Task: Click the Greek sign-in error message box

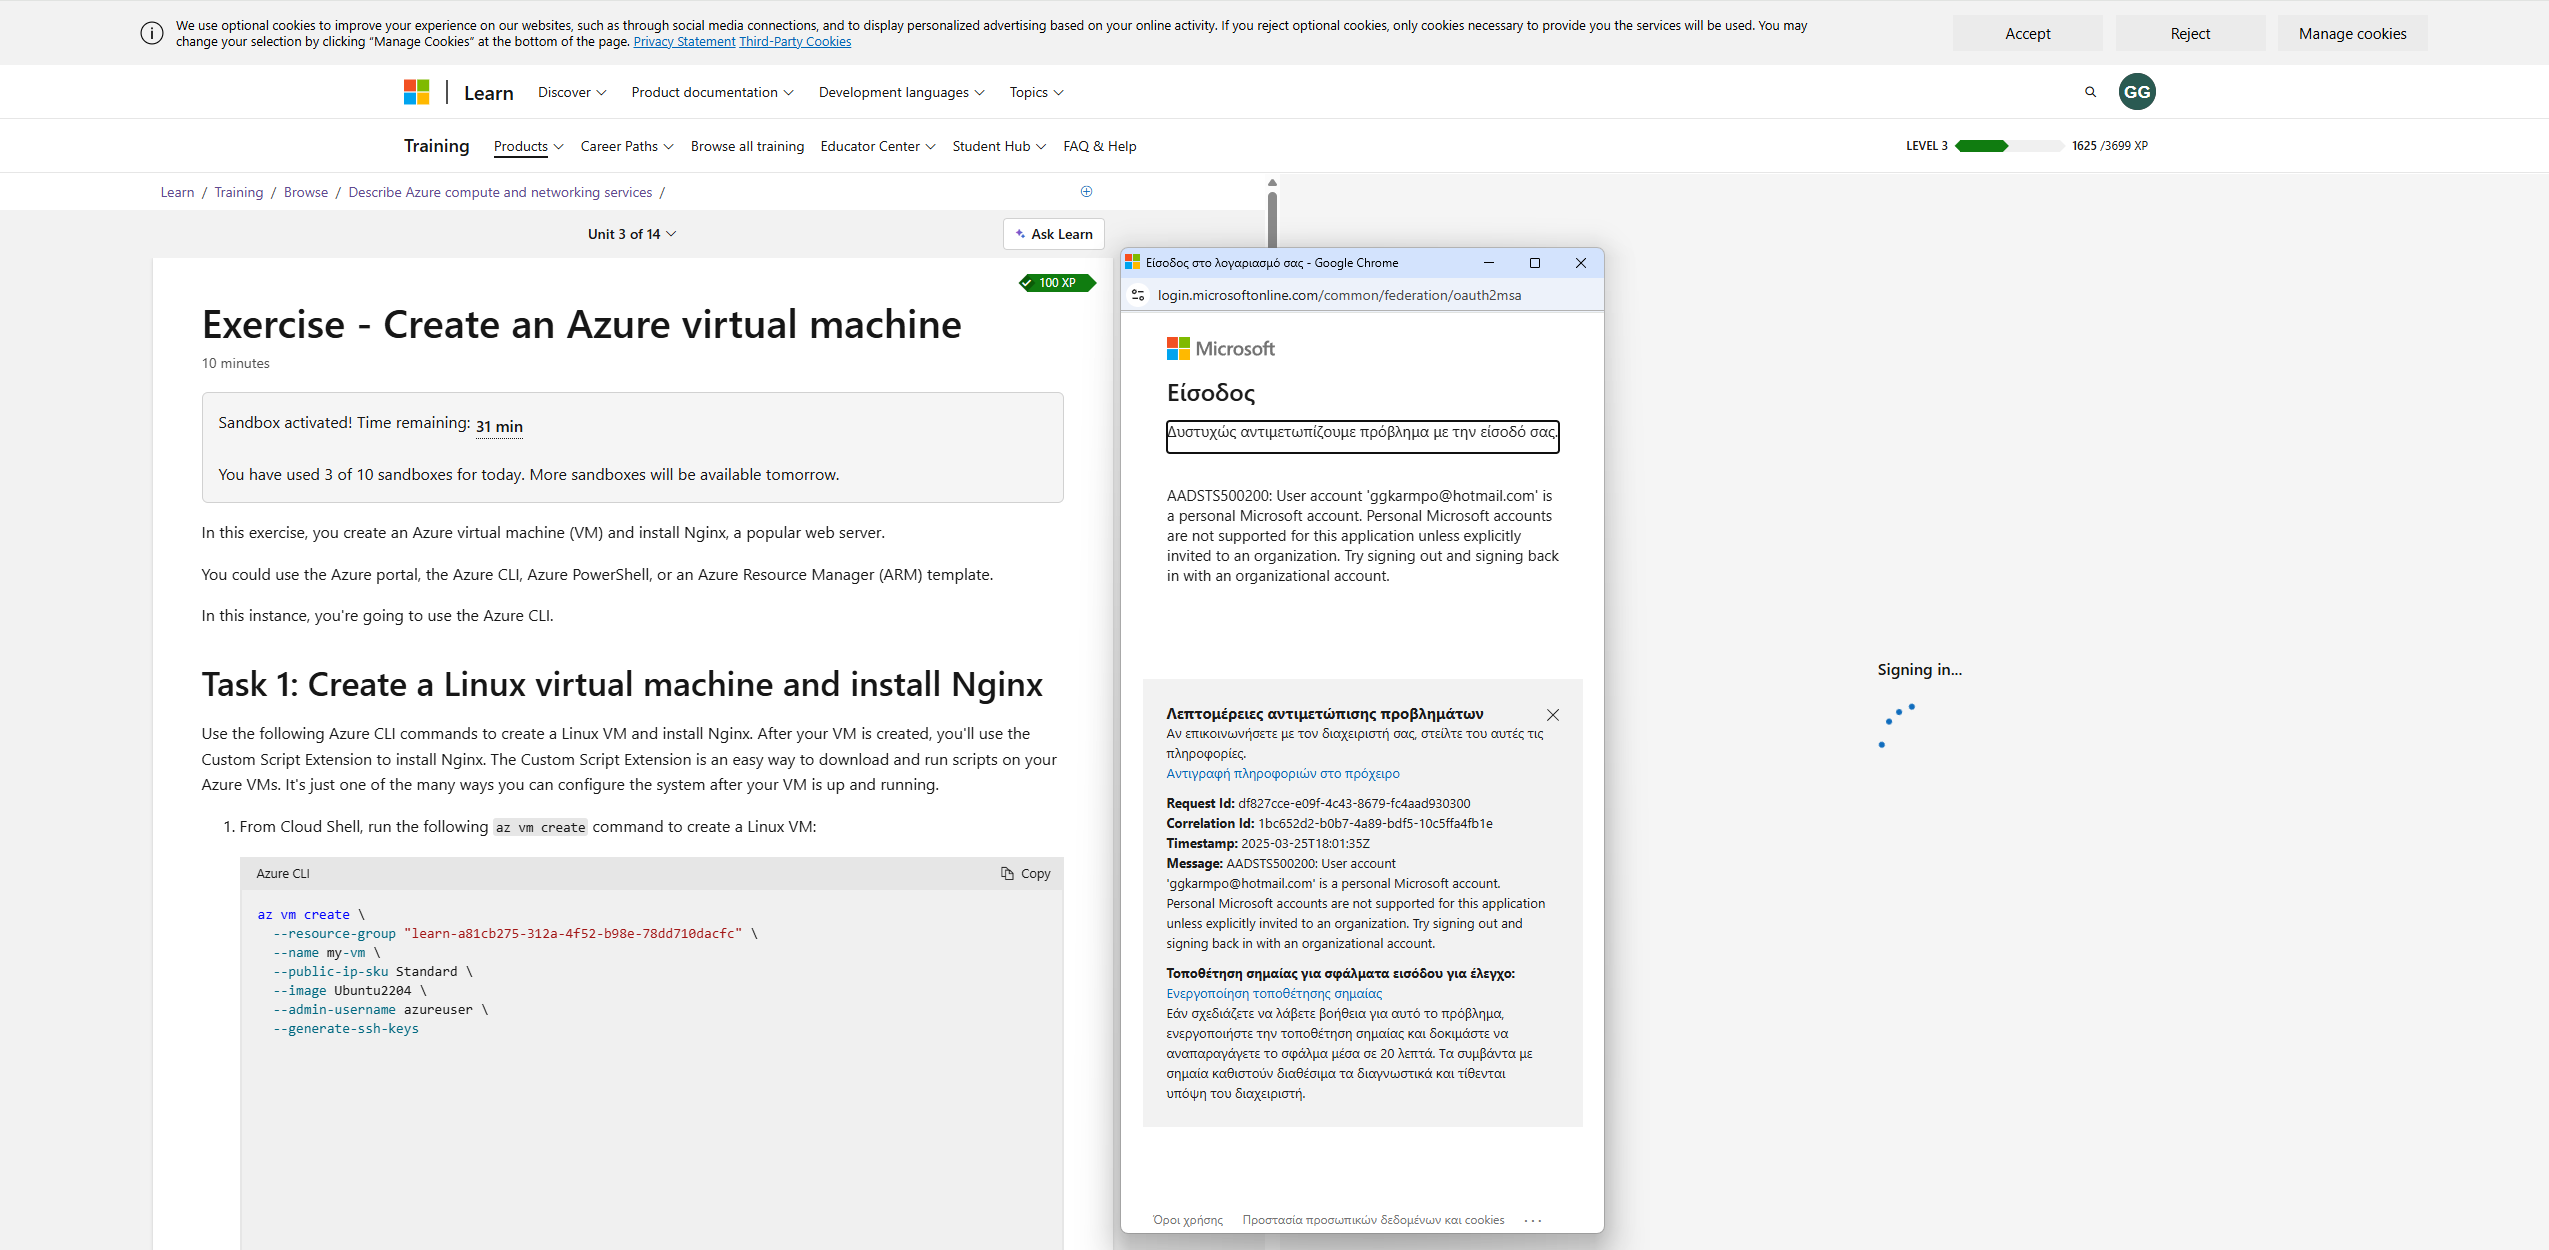Action: coord(1362,437)
